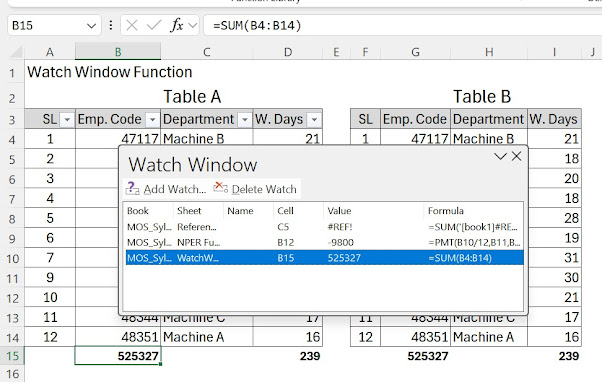Image resolution: width=602 pixels, height=382 pixels.
Task: Open the W. Days filter dropdown in Table A
Action: coord(314,120)
